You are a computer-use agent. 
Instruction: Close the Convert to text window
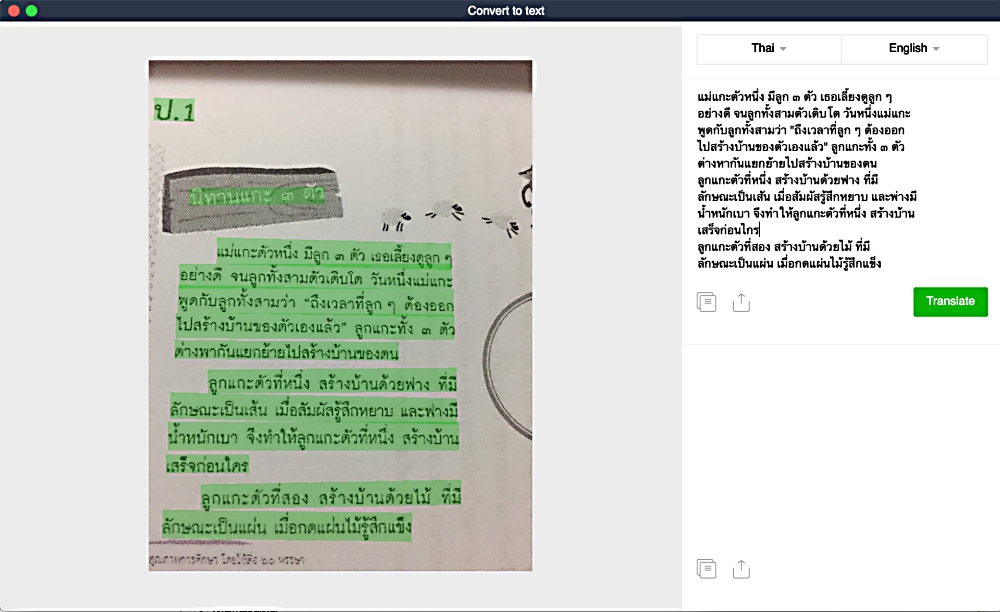[x=14, y=11]
